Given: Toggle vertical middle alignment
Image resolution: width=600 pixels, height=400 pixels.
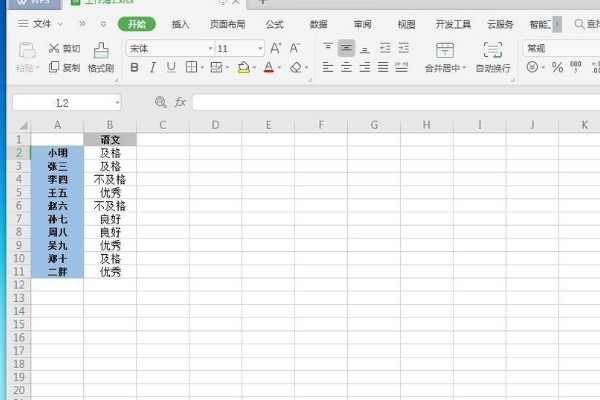Looking at the screenshot, I should pyautogui.click(x=346, y=48).
